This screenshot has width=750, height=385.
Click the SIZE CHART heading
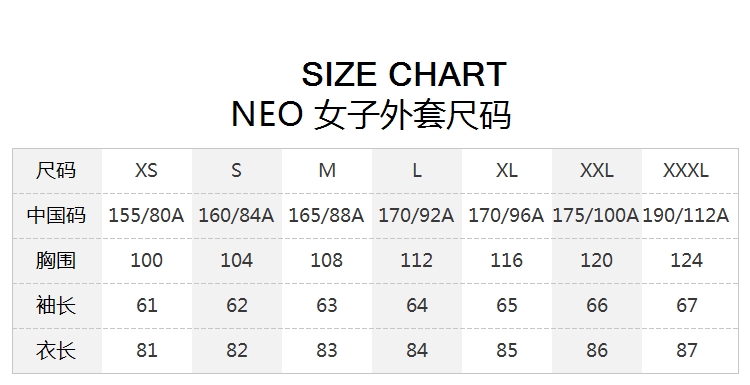pyautogui.click(x=404, y=75)
